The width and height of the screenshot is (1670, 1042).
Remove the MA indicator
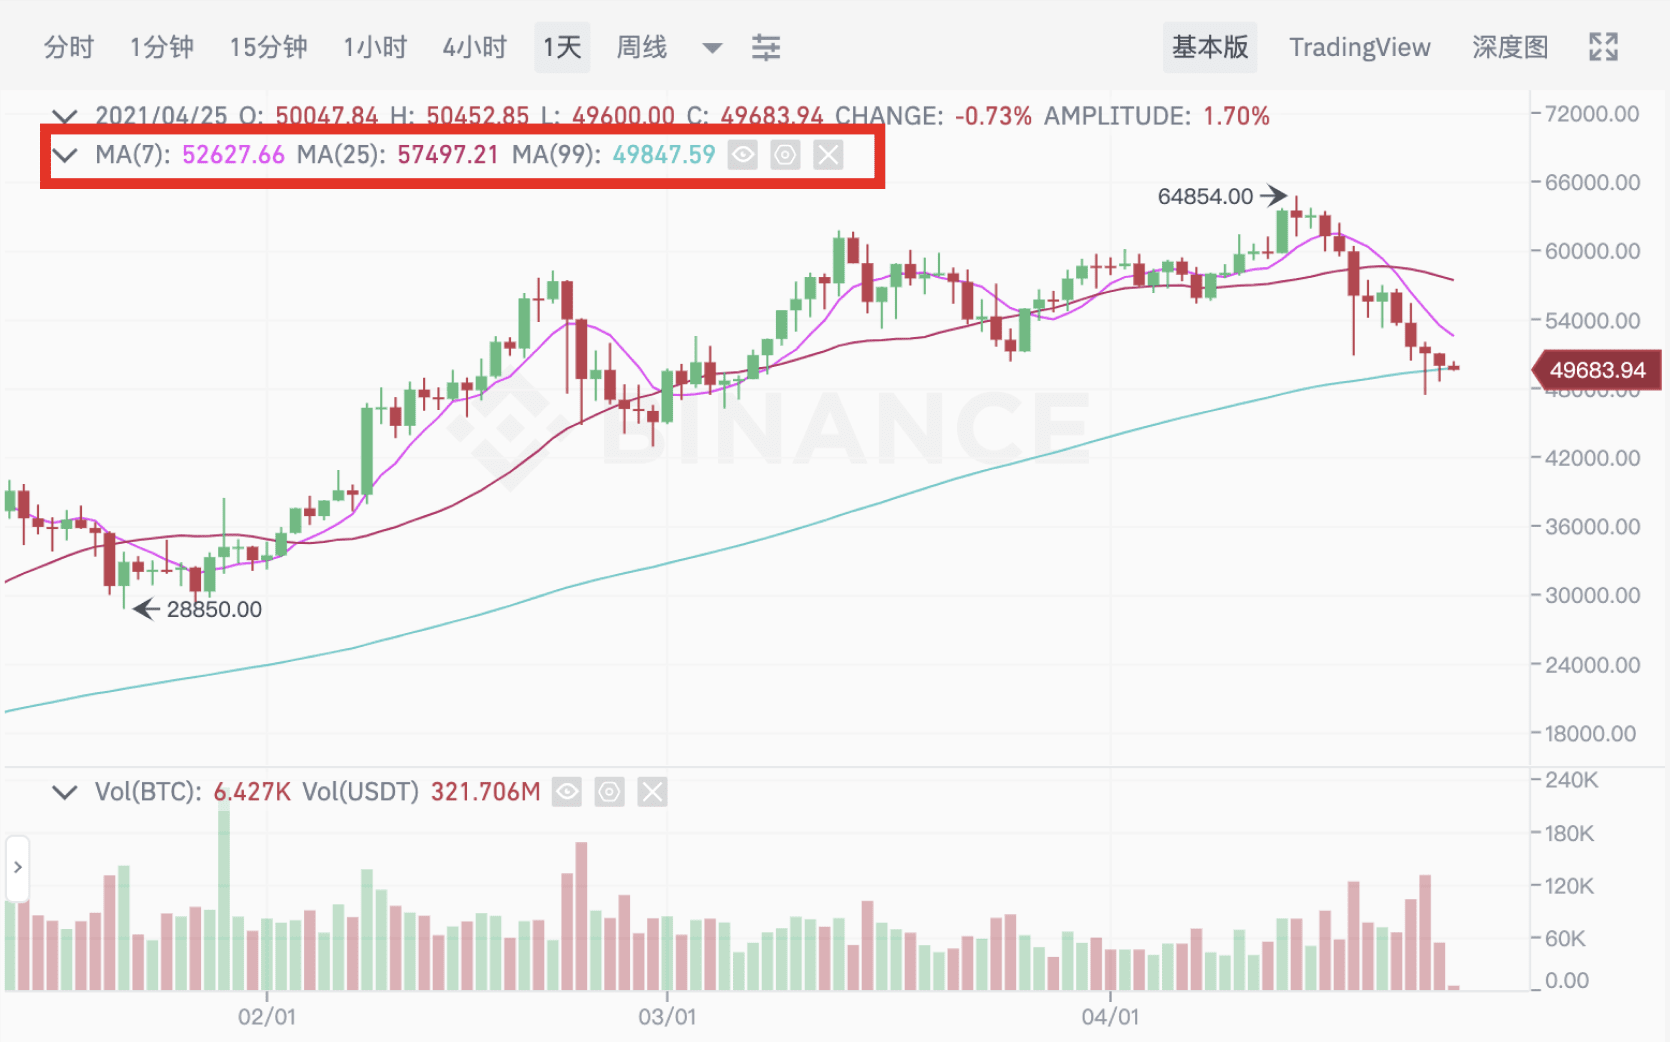point(828,155)
